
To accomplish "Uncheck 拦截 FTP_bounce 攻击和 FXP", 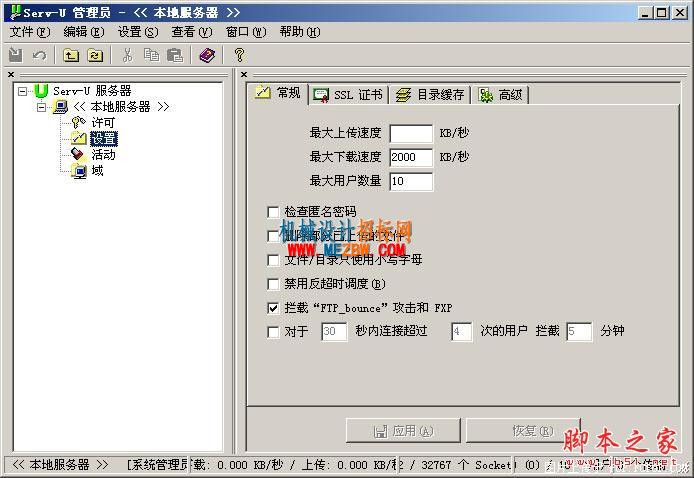I will click(273, 308).
